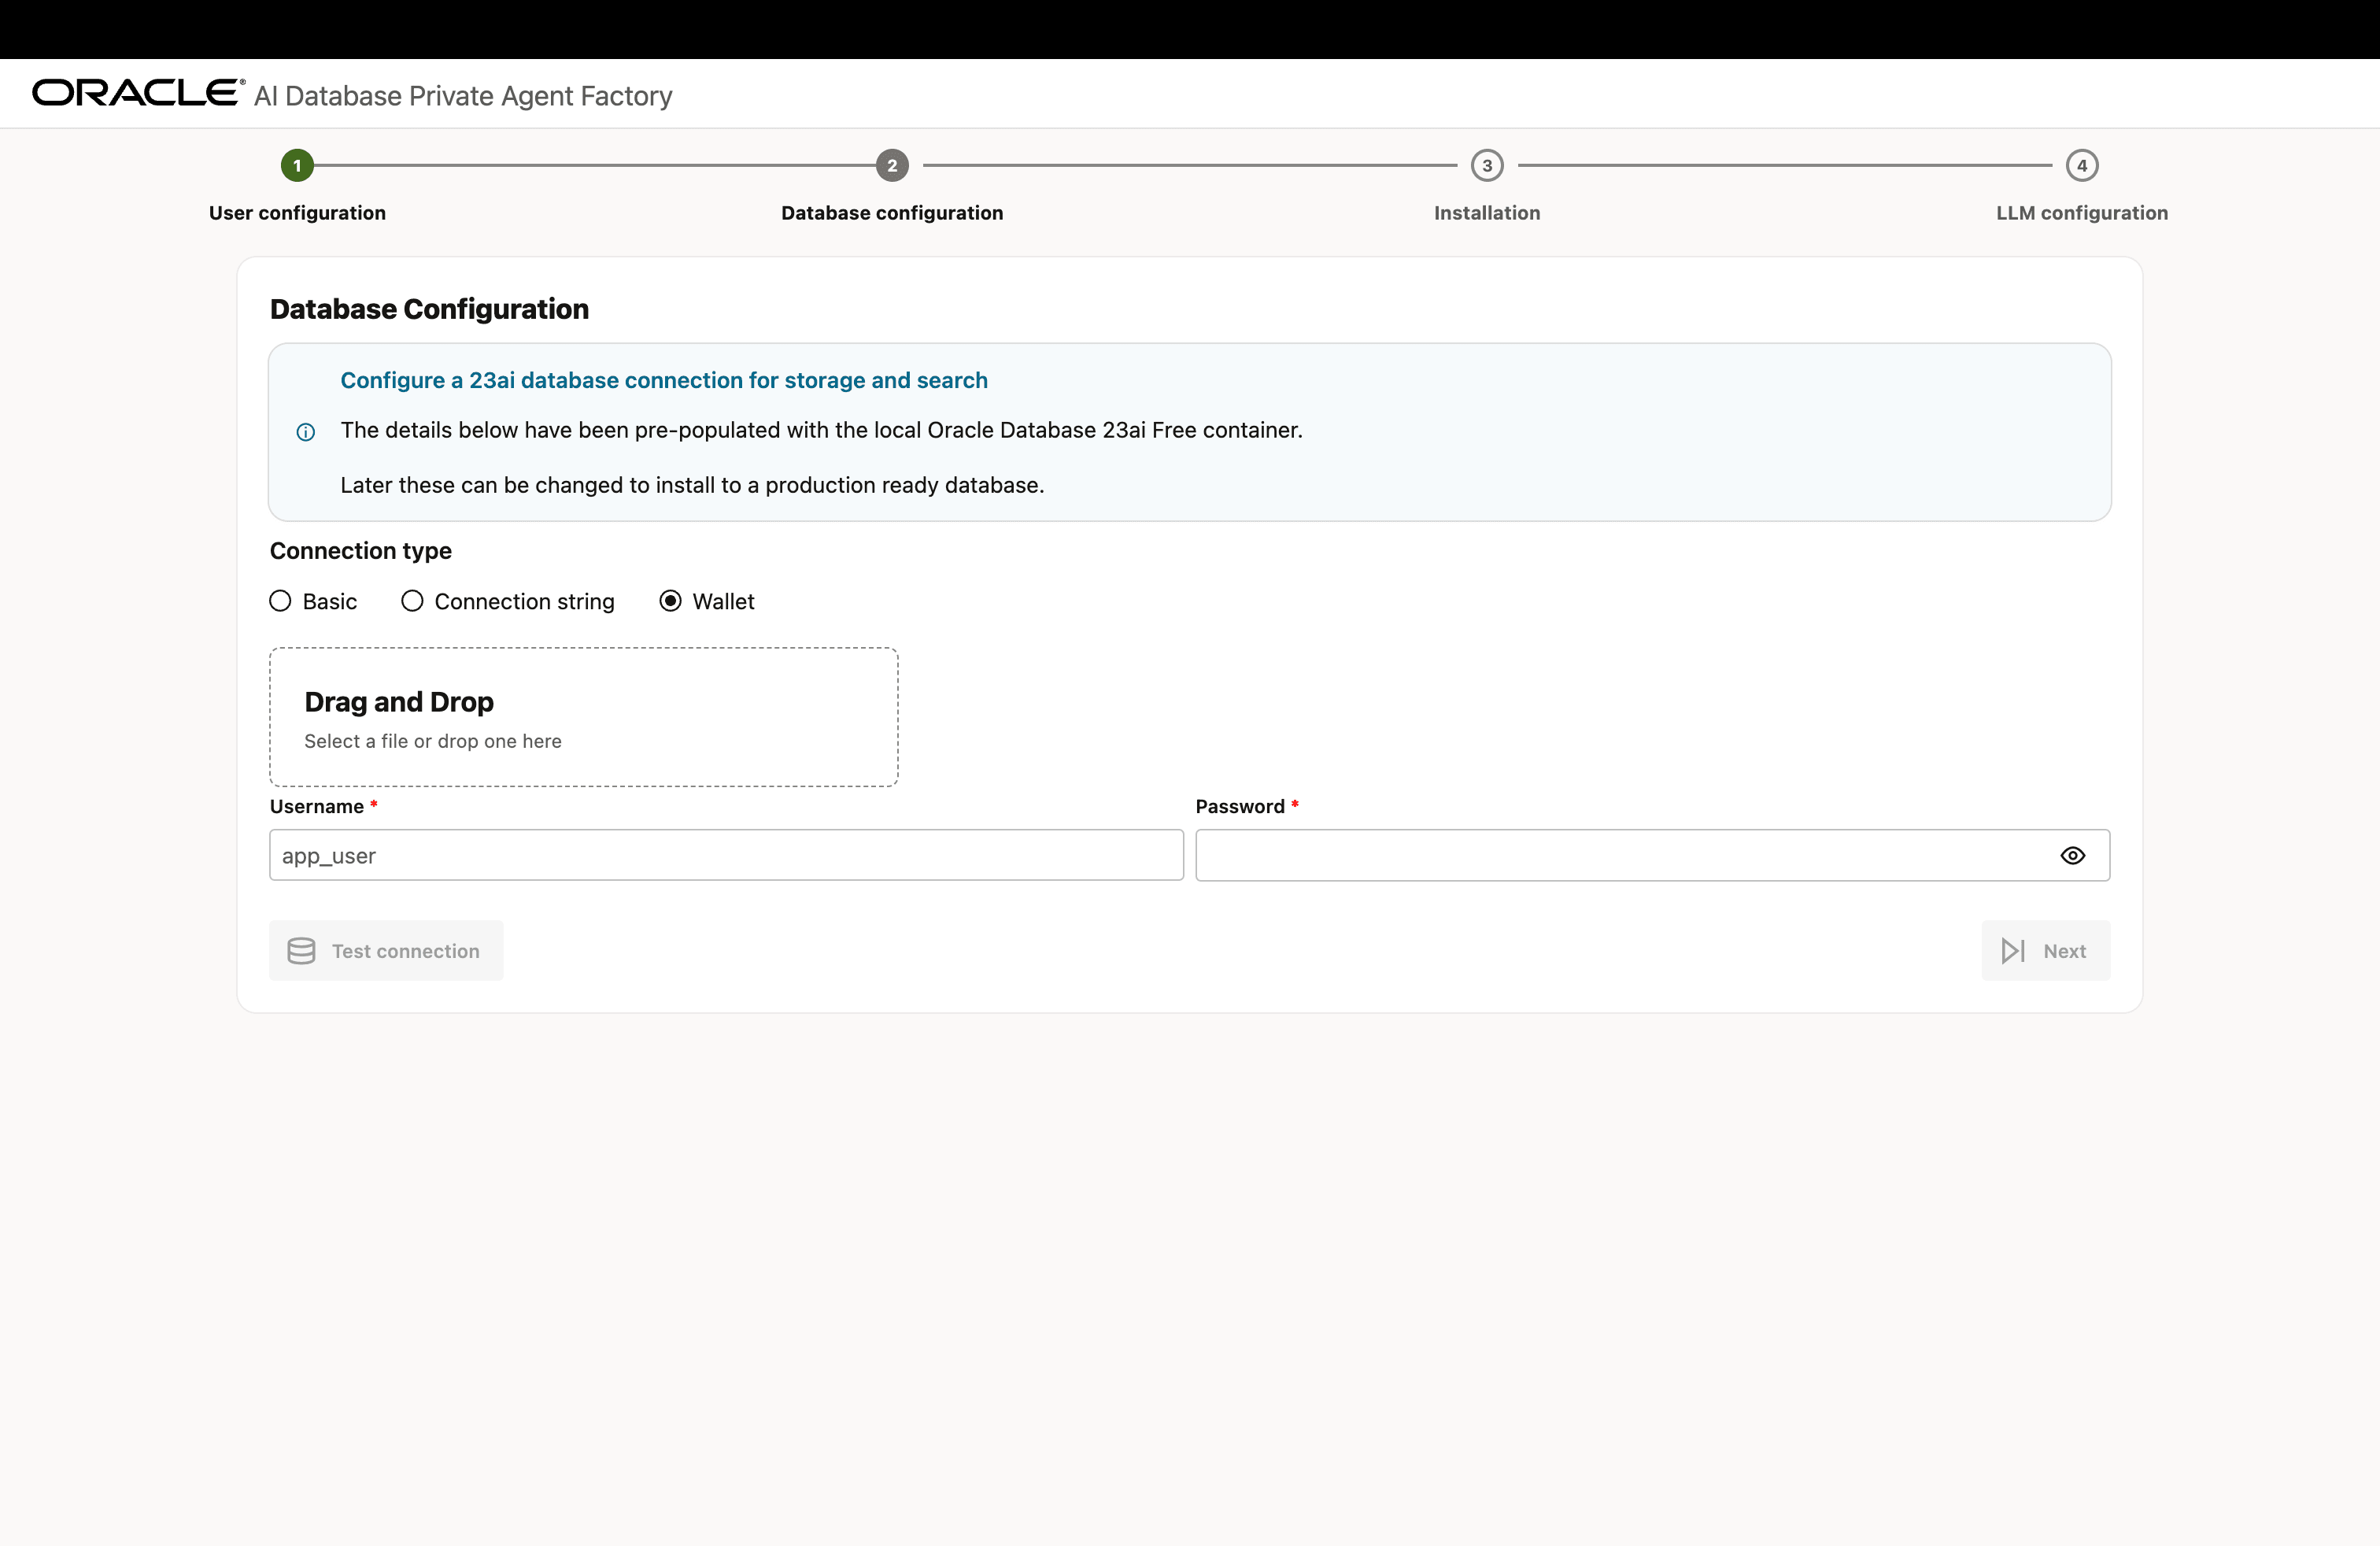Click the skip-forward icon on the Next button
The image size is (2380, 1546).
tap(2015, 950)
